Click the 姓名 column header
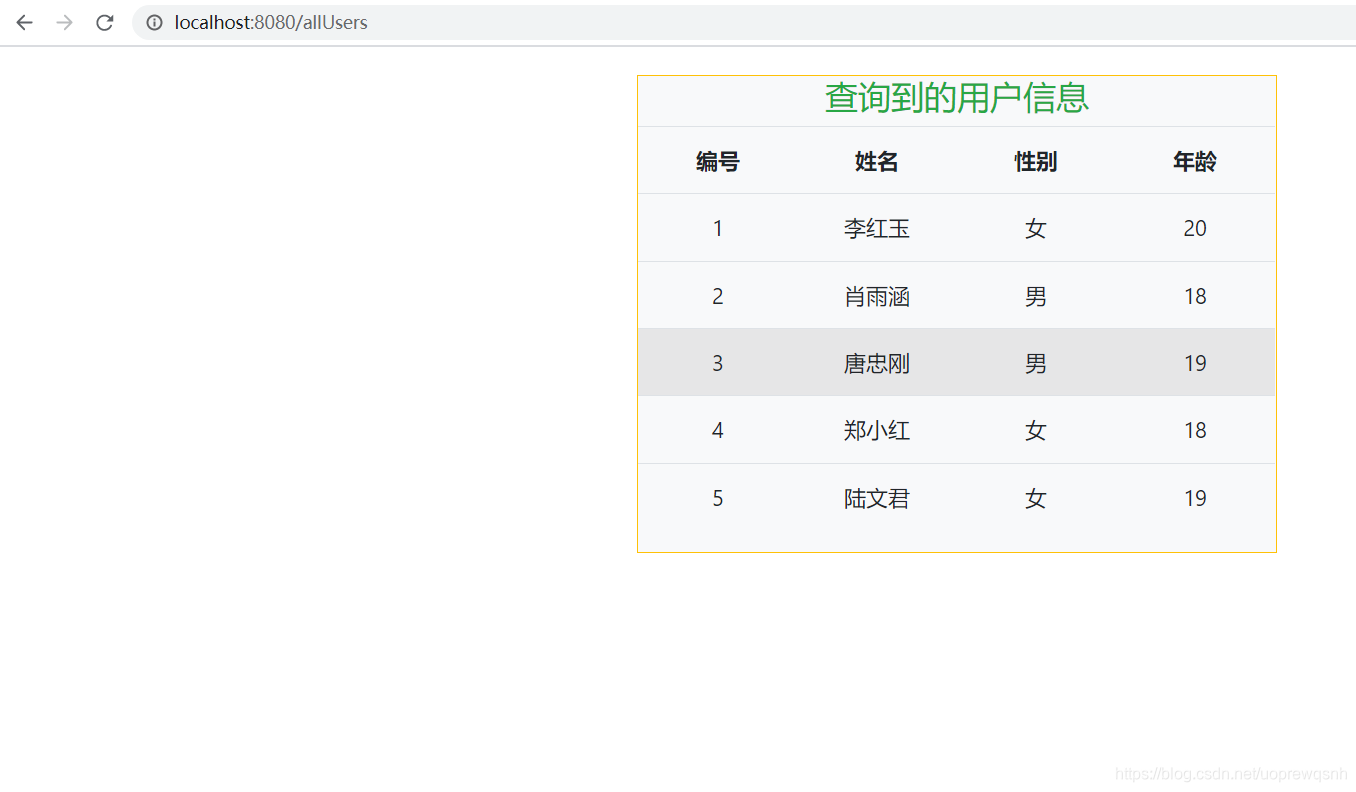The height and width of the screenshot is (792, 1356). [877, 161]
